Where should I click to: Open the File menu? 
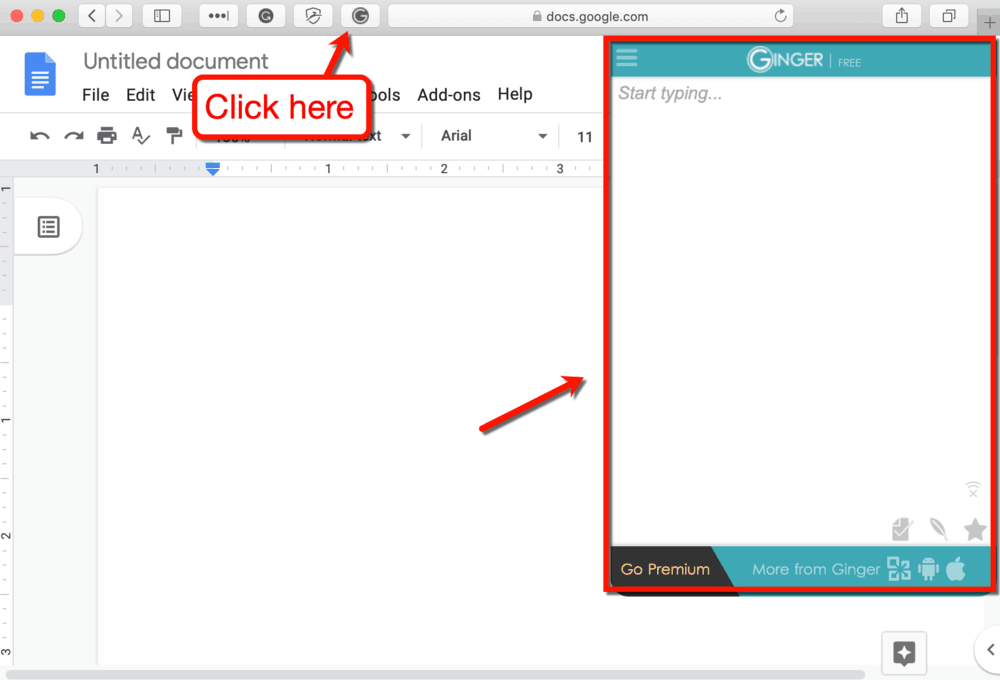[x=96, y=95]
